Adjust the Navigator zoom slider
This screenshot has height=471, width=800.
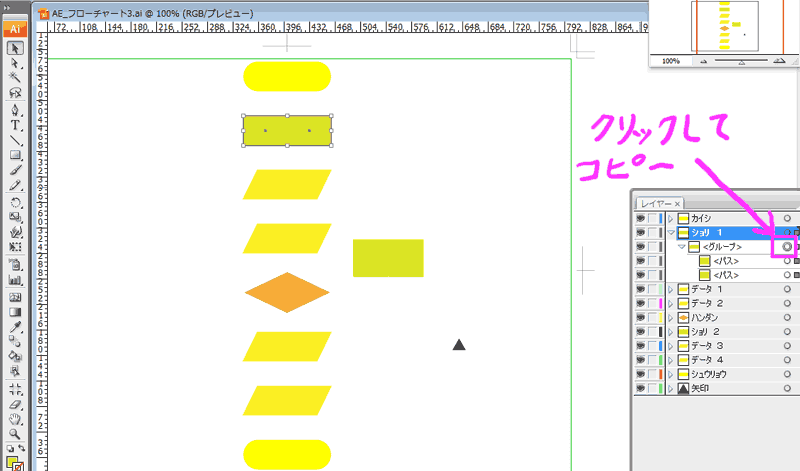741,62
